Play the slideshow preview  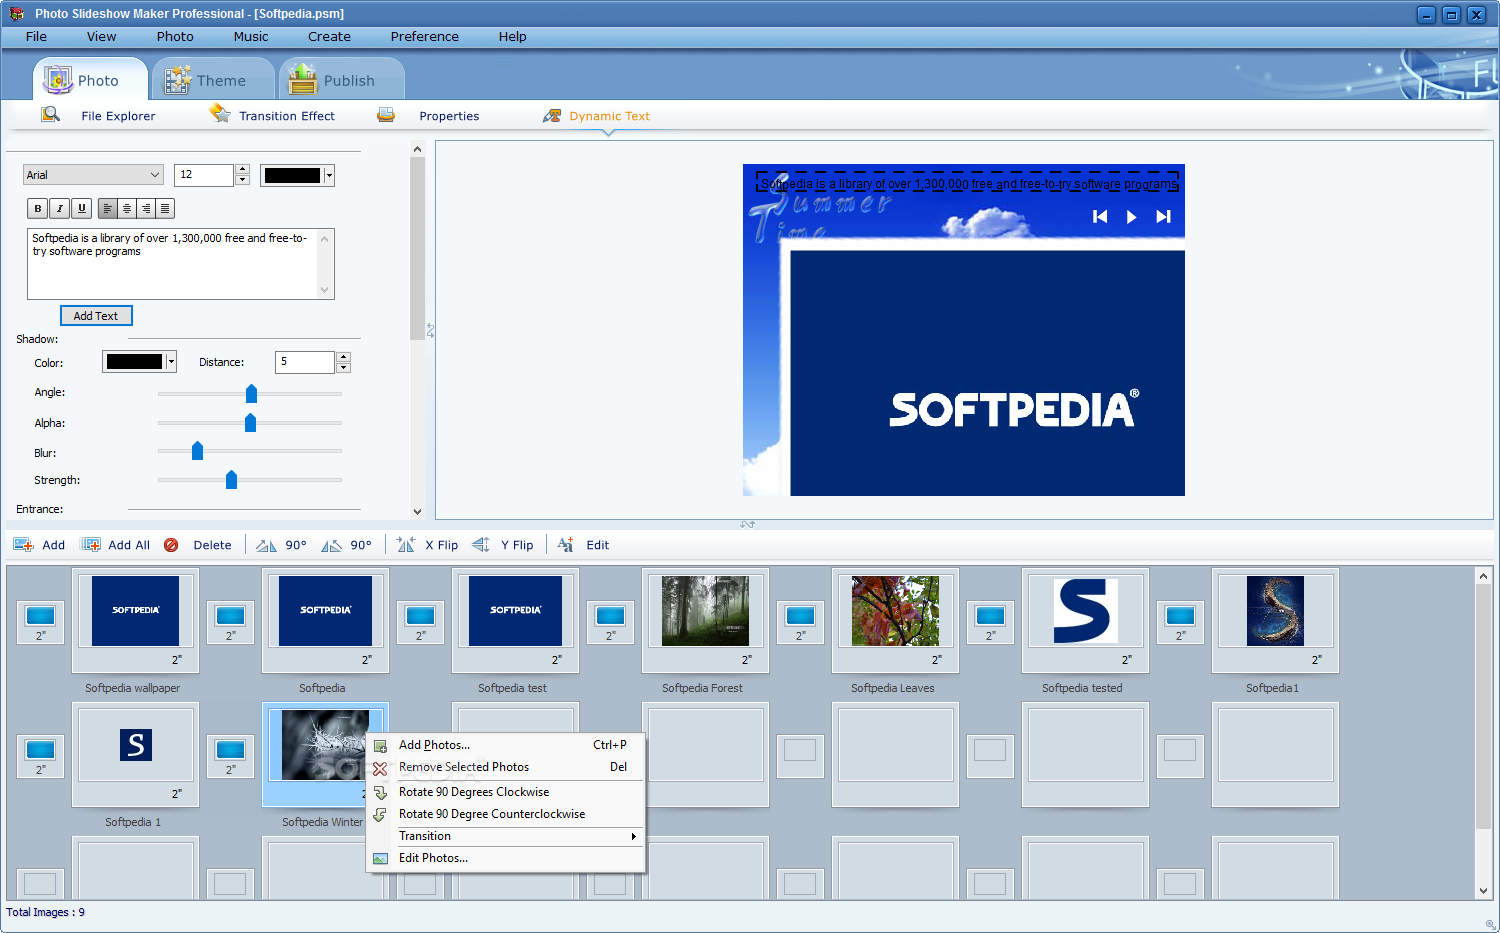click(x=1131, y=216)
